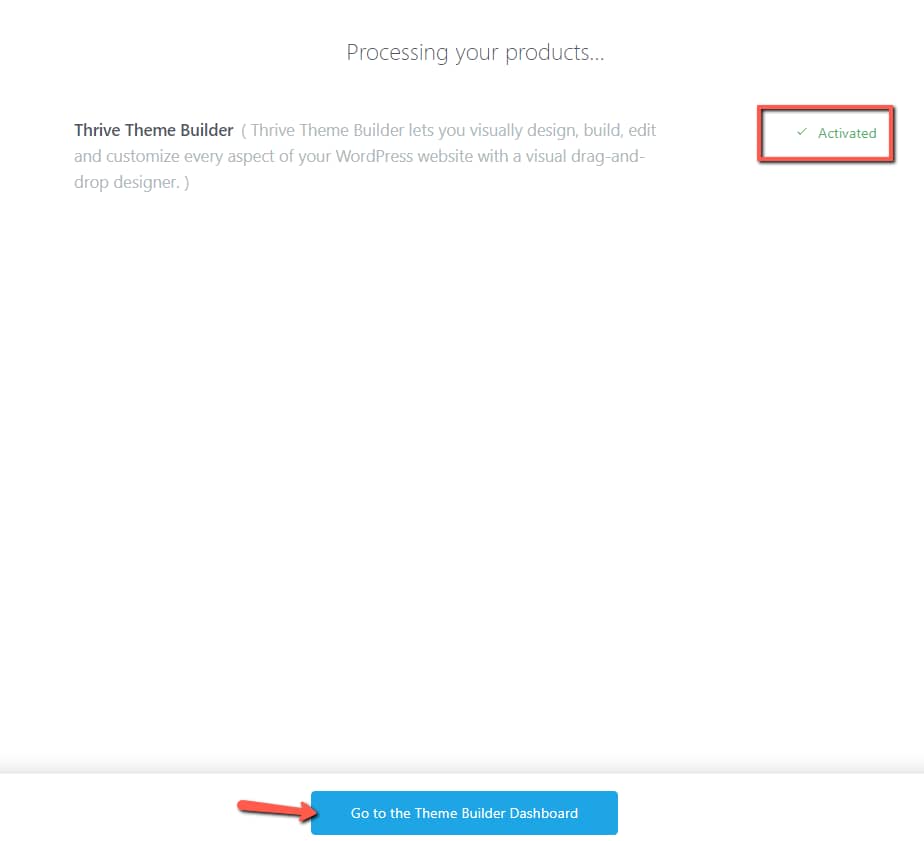The height and width of the screenshot is (841, 924).
Task: Click the horizontal divider line above the blue button
Action: click(462, 773)
